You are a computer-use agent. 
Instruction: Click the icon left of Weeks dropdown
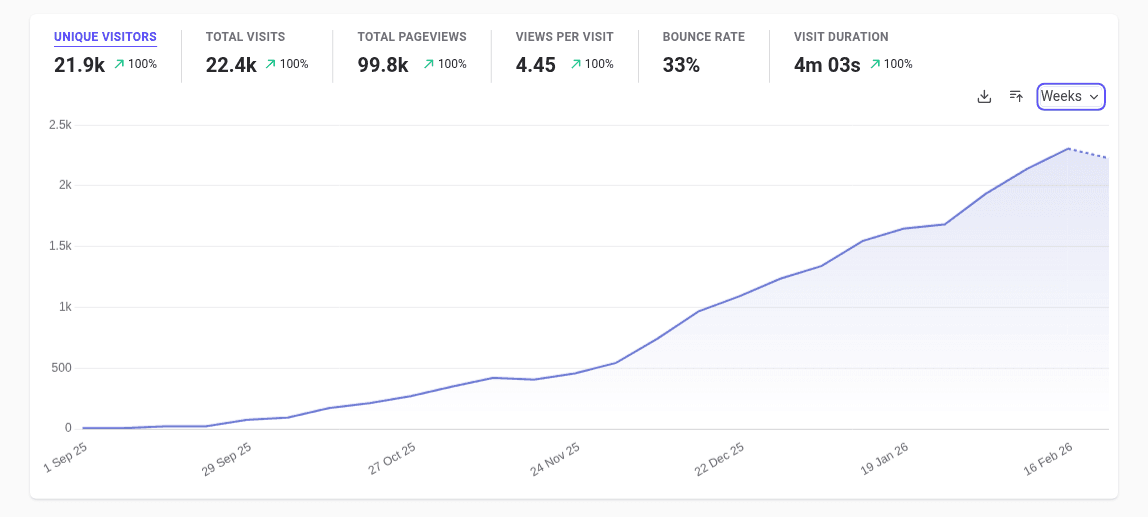pyautogui.click(x=1016, y=96)
